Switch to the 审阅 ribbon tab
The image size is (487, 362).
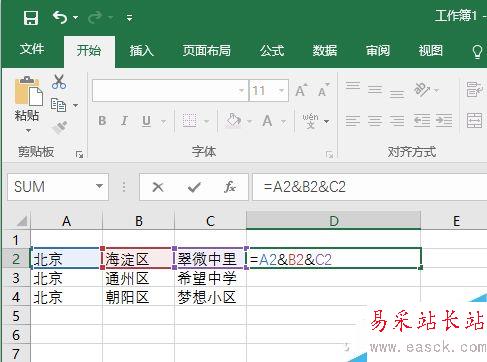pos(378,51)
